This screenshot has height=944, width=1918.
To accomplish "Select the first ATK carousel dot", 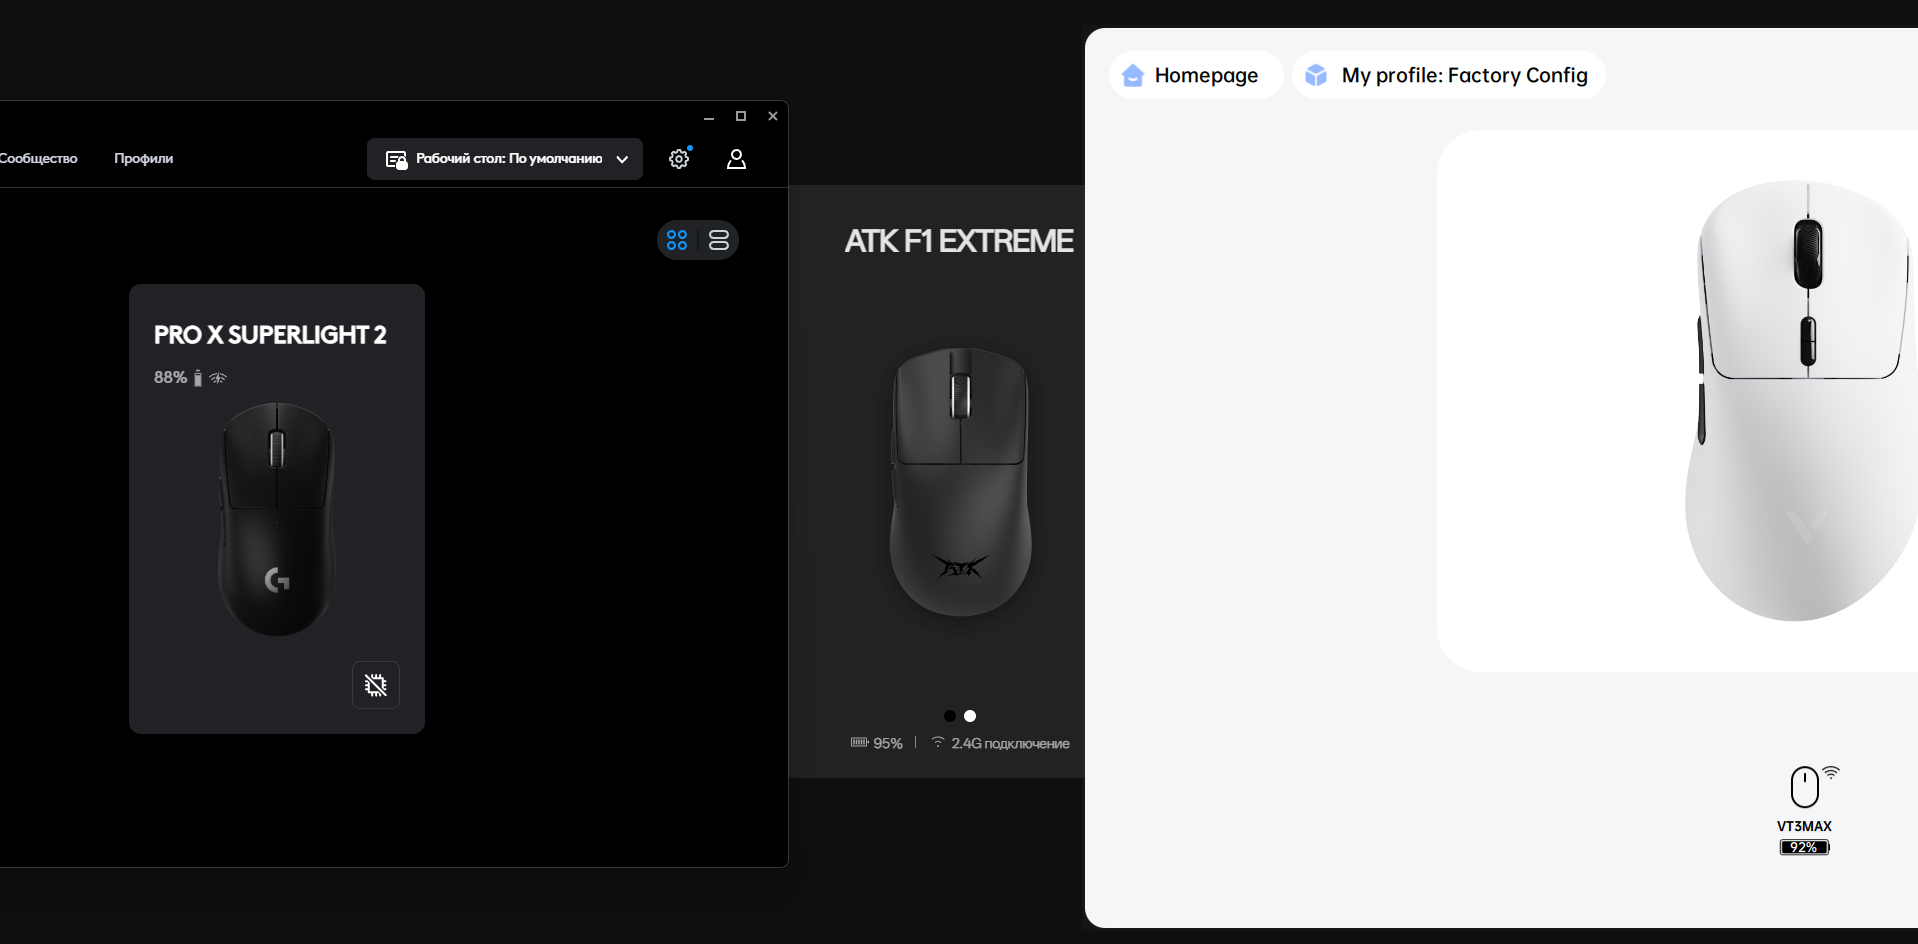I will click(950, 716).
